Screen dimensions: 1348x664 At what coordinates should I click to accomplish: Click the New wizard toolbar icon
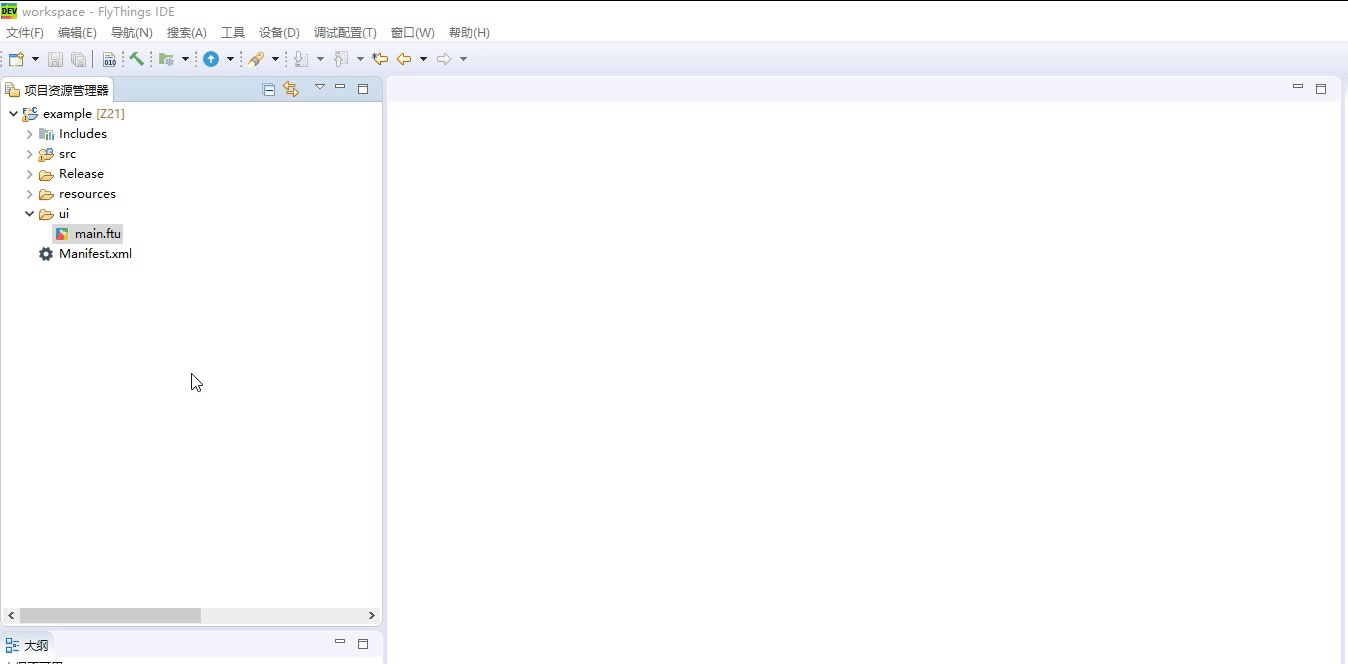pos(16,59)
